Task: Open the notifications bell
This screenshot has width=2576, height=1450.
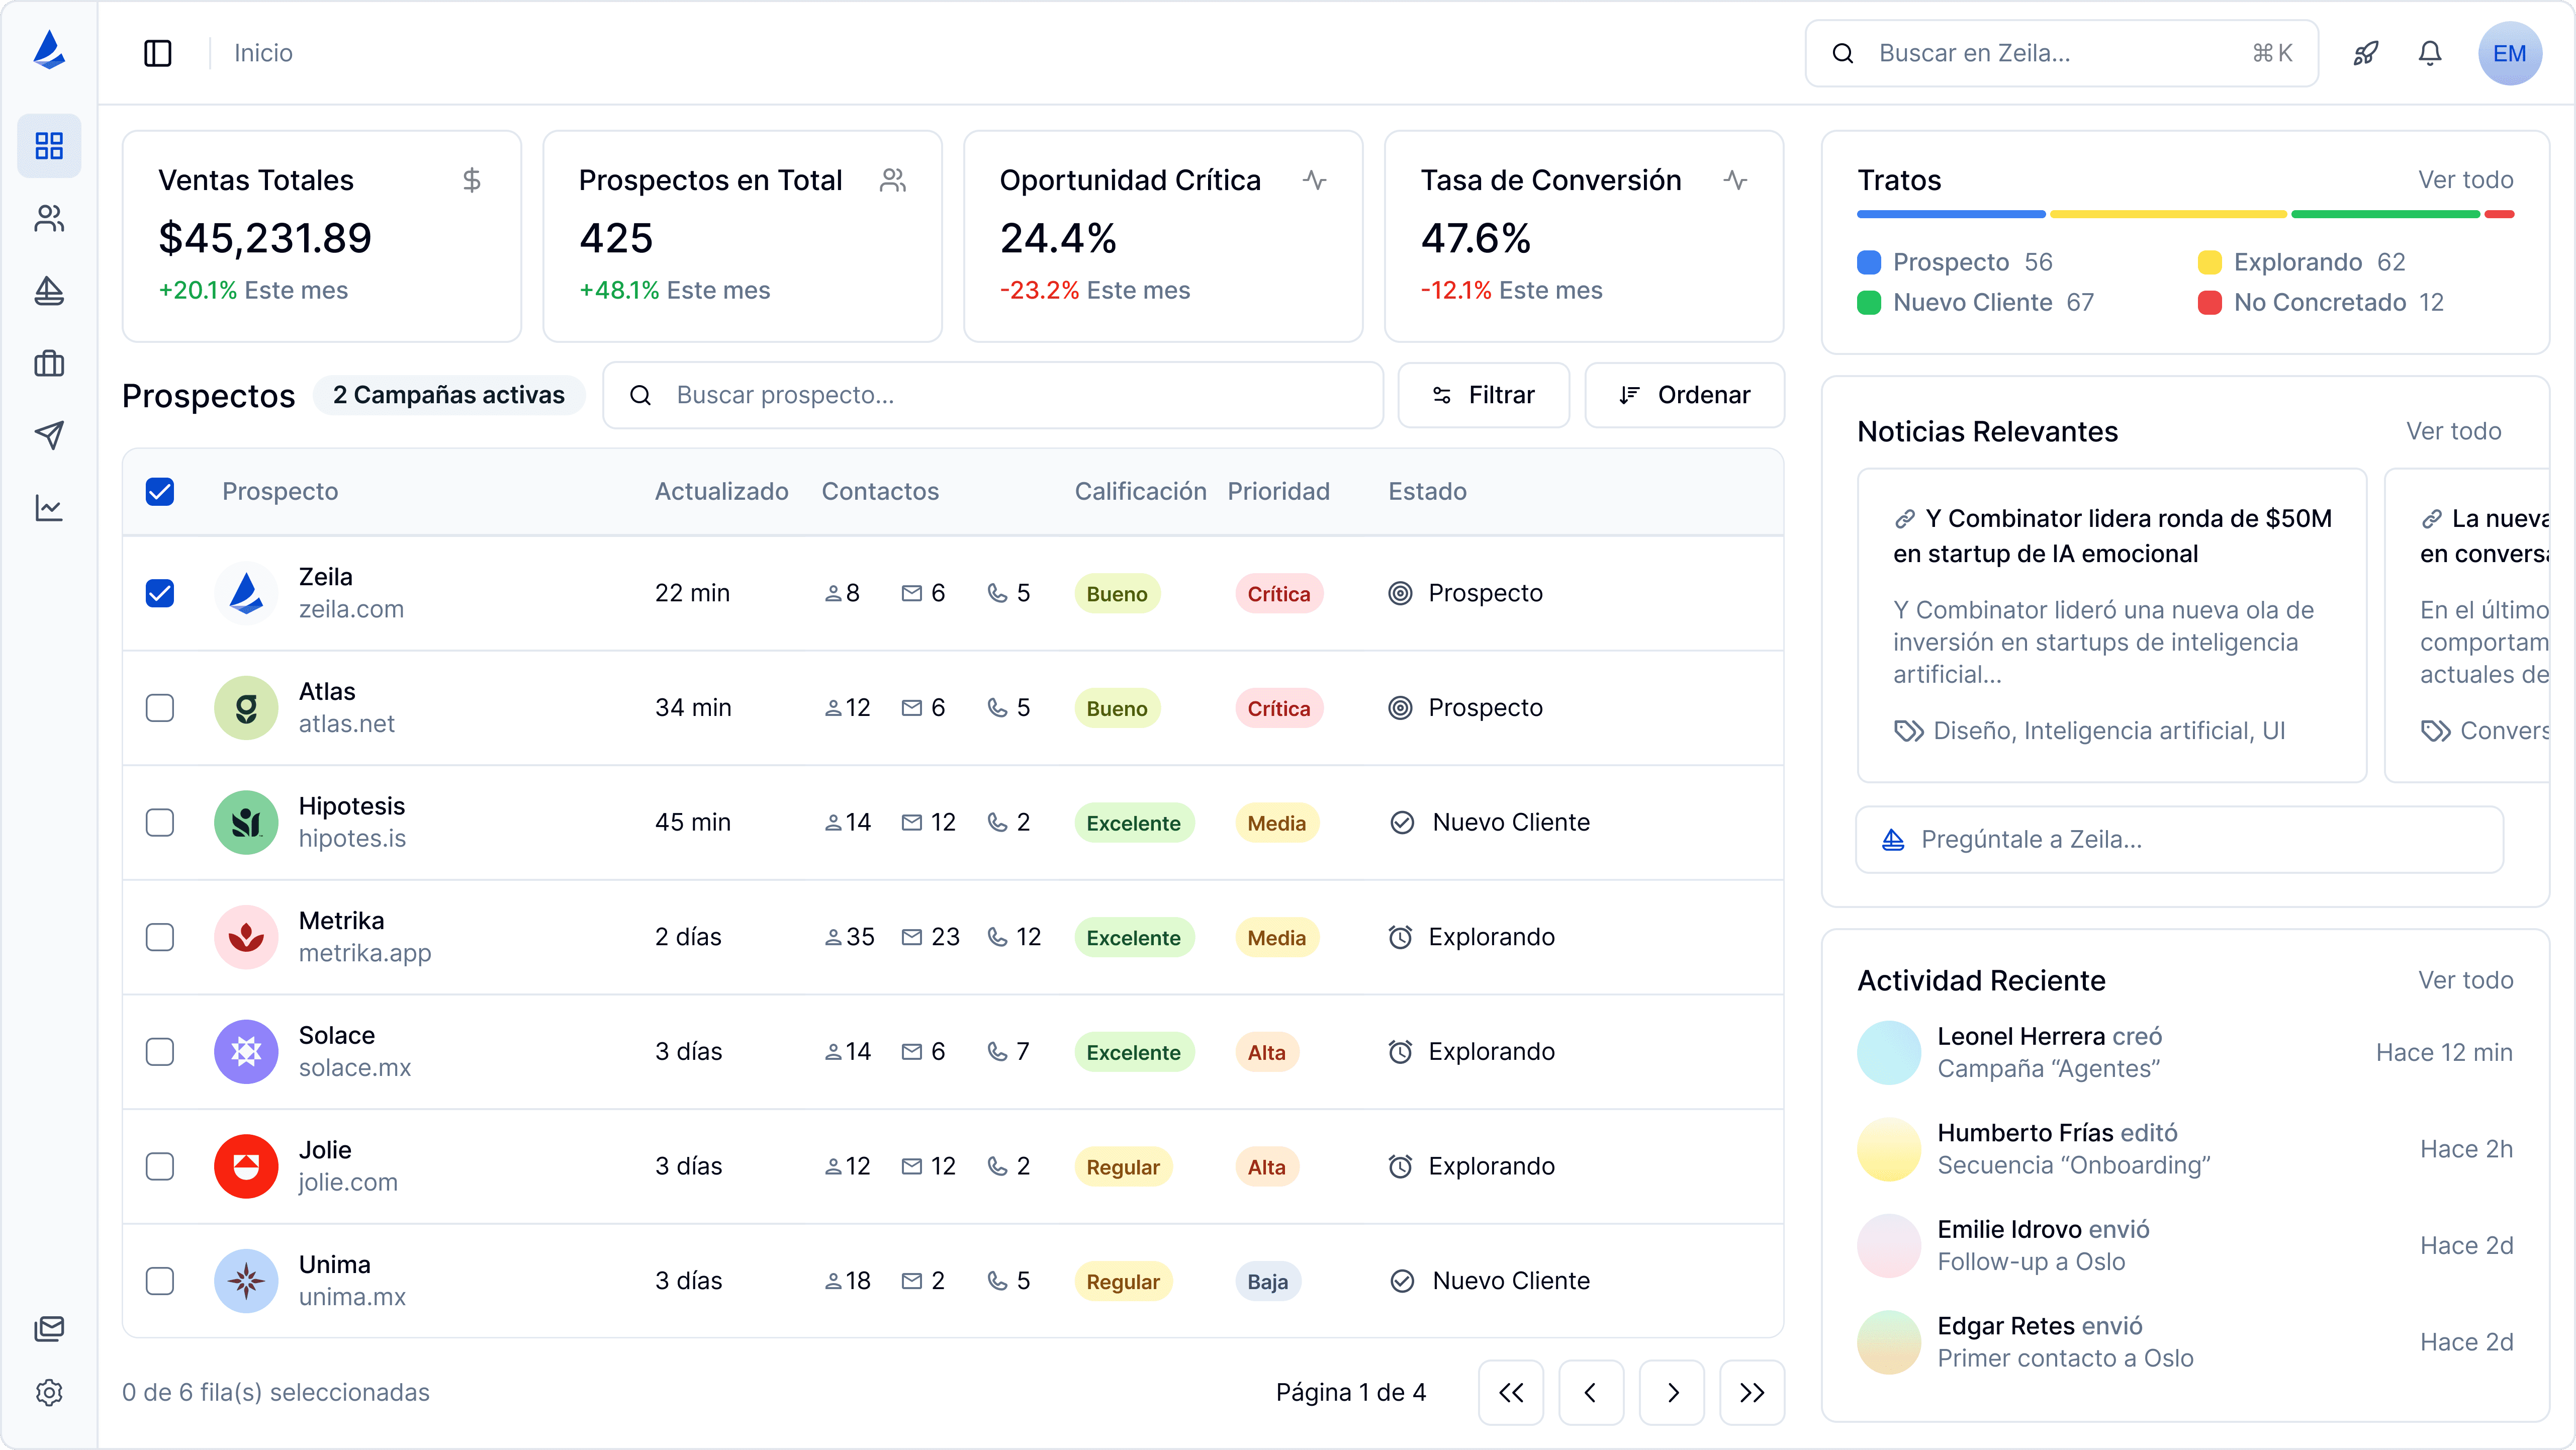Action: coord(2430,53)
